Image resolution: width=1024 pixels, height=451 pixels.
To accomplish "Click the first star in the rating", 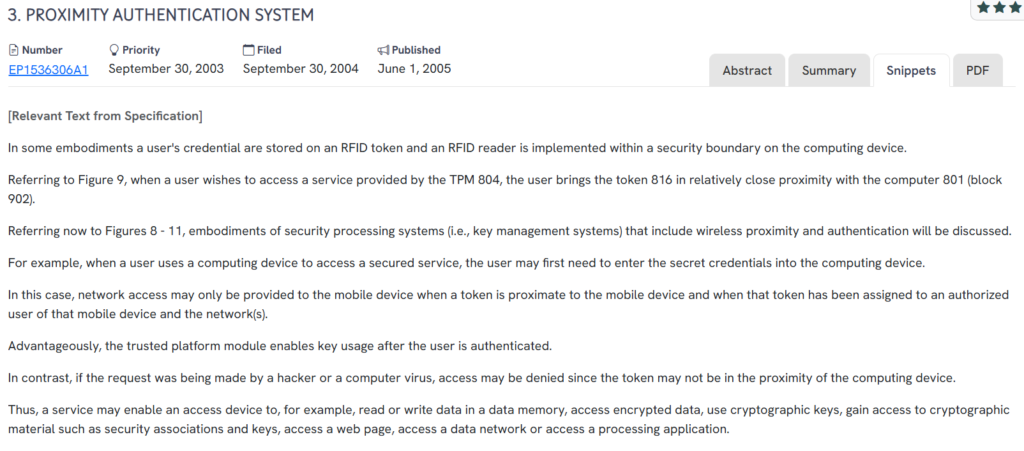I will [984, 7].
